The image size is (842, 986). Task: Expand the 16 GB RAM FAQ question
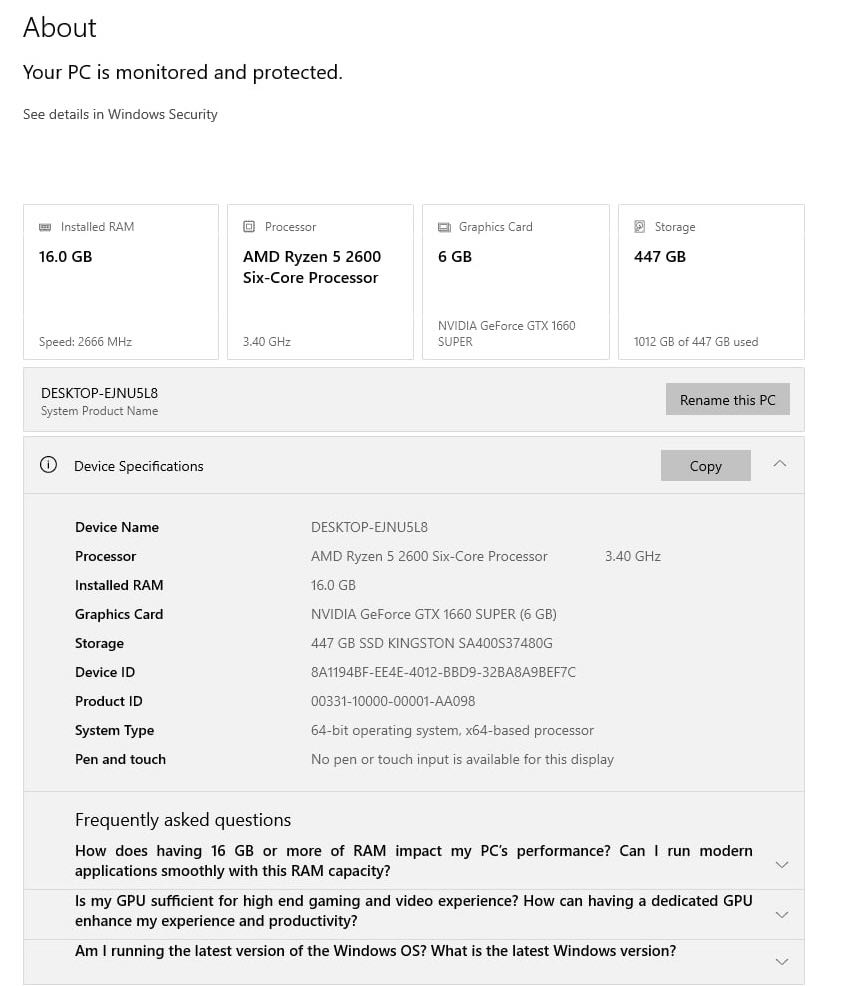click(x=782, y=864)
